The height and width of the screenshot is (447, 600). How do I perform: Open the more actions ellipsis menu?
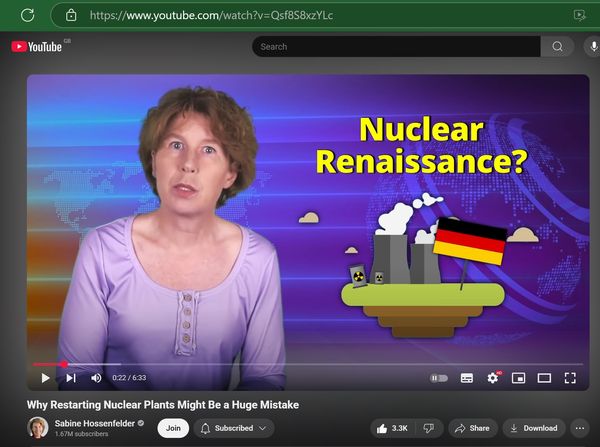[580, 428]
